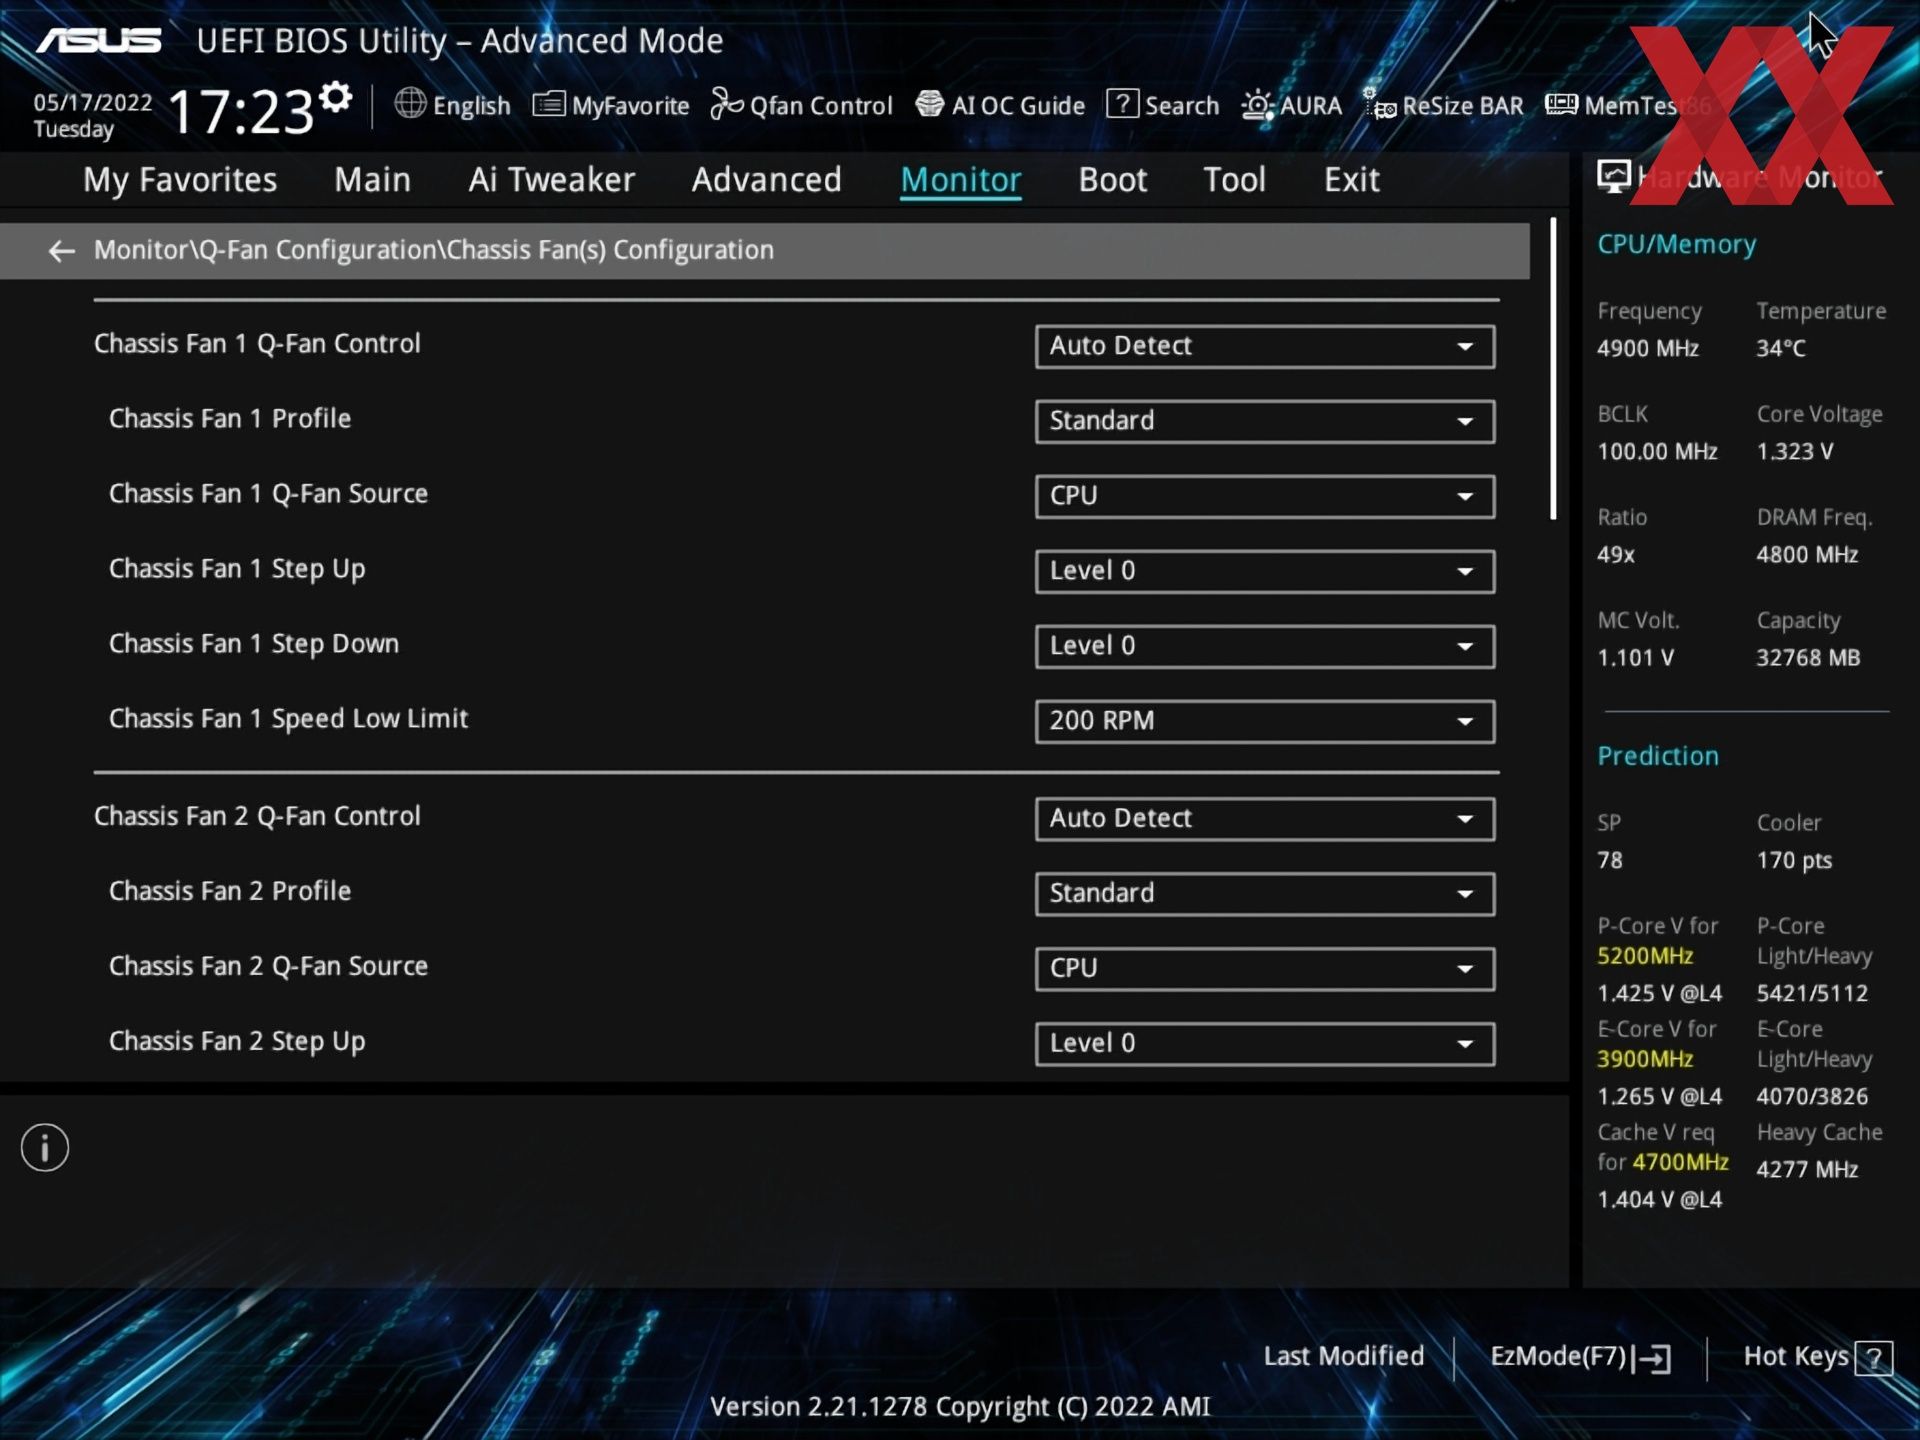Open Chassis Fan 1 Q-Fan Source dropdown
The image size is (1920, 1440).
[x=1265, y=496]
